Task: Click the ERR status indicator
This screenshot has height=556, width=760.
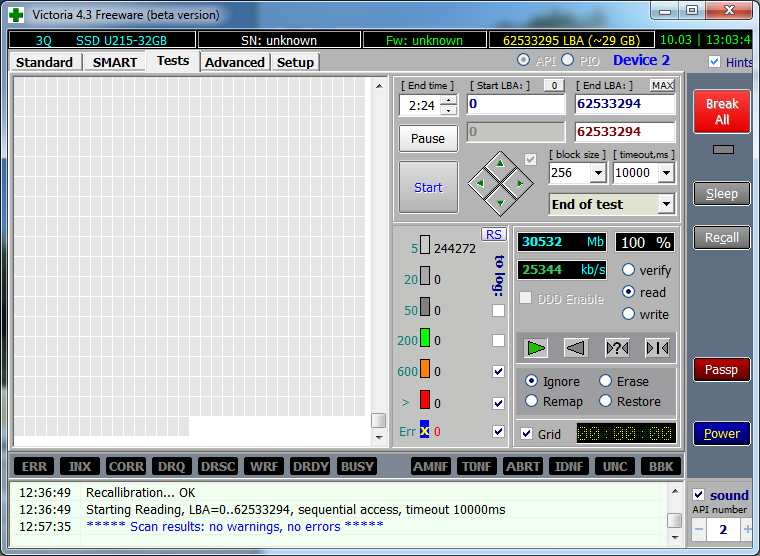Action: point(34,466)
